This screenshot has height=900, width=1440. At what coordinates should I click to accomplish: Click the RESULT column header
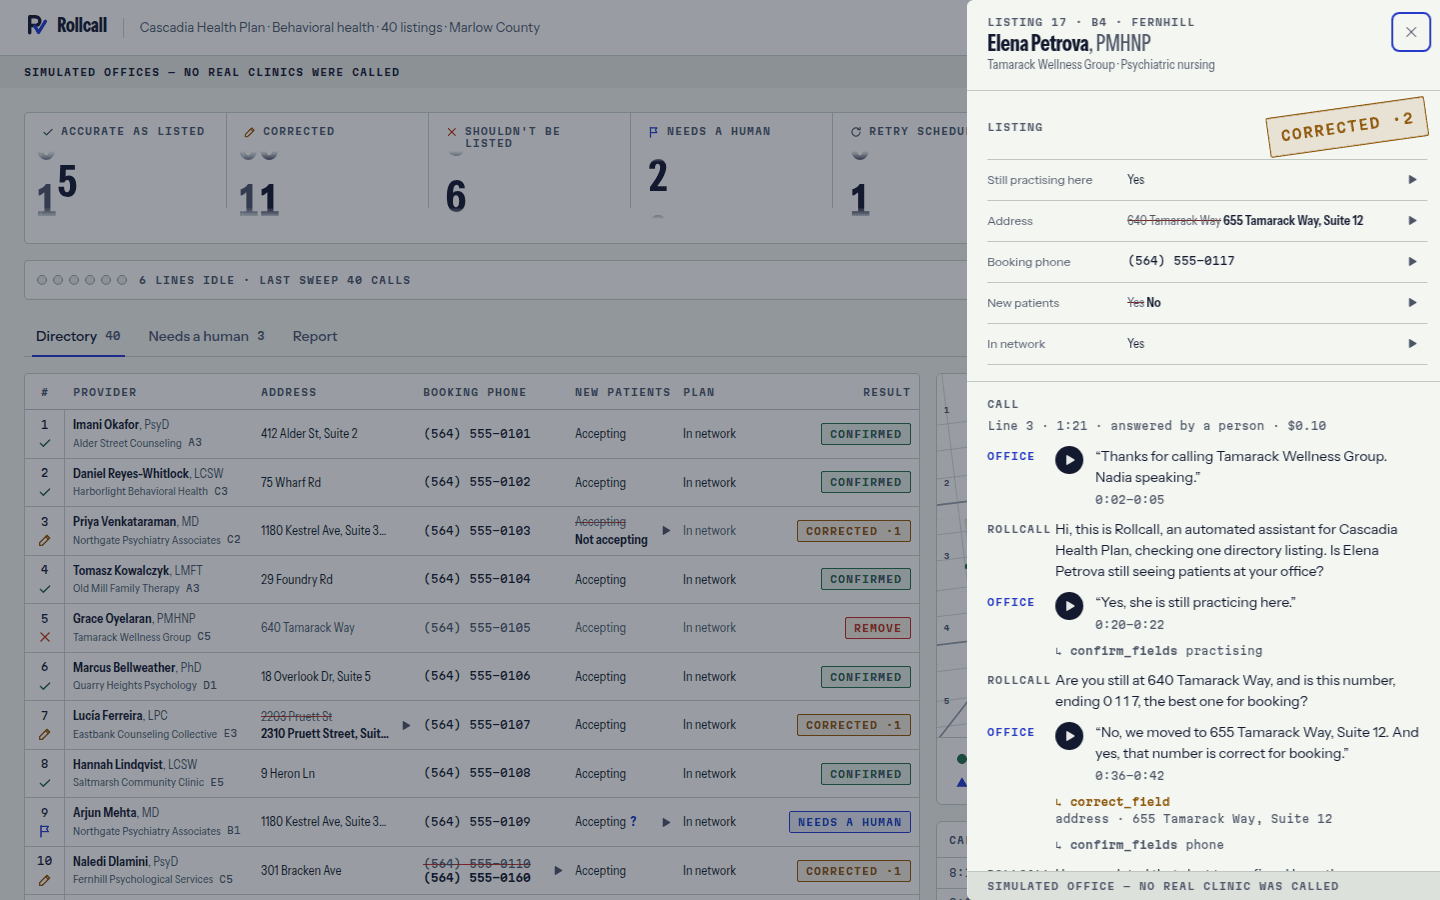click(x=887, y=393)
